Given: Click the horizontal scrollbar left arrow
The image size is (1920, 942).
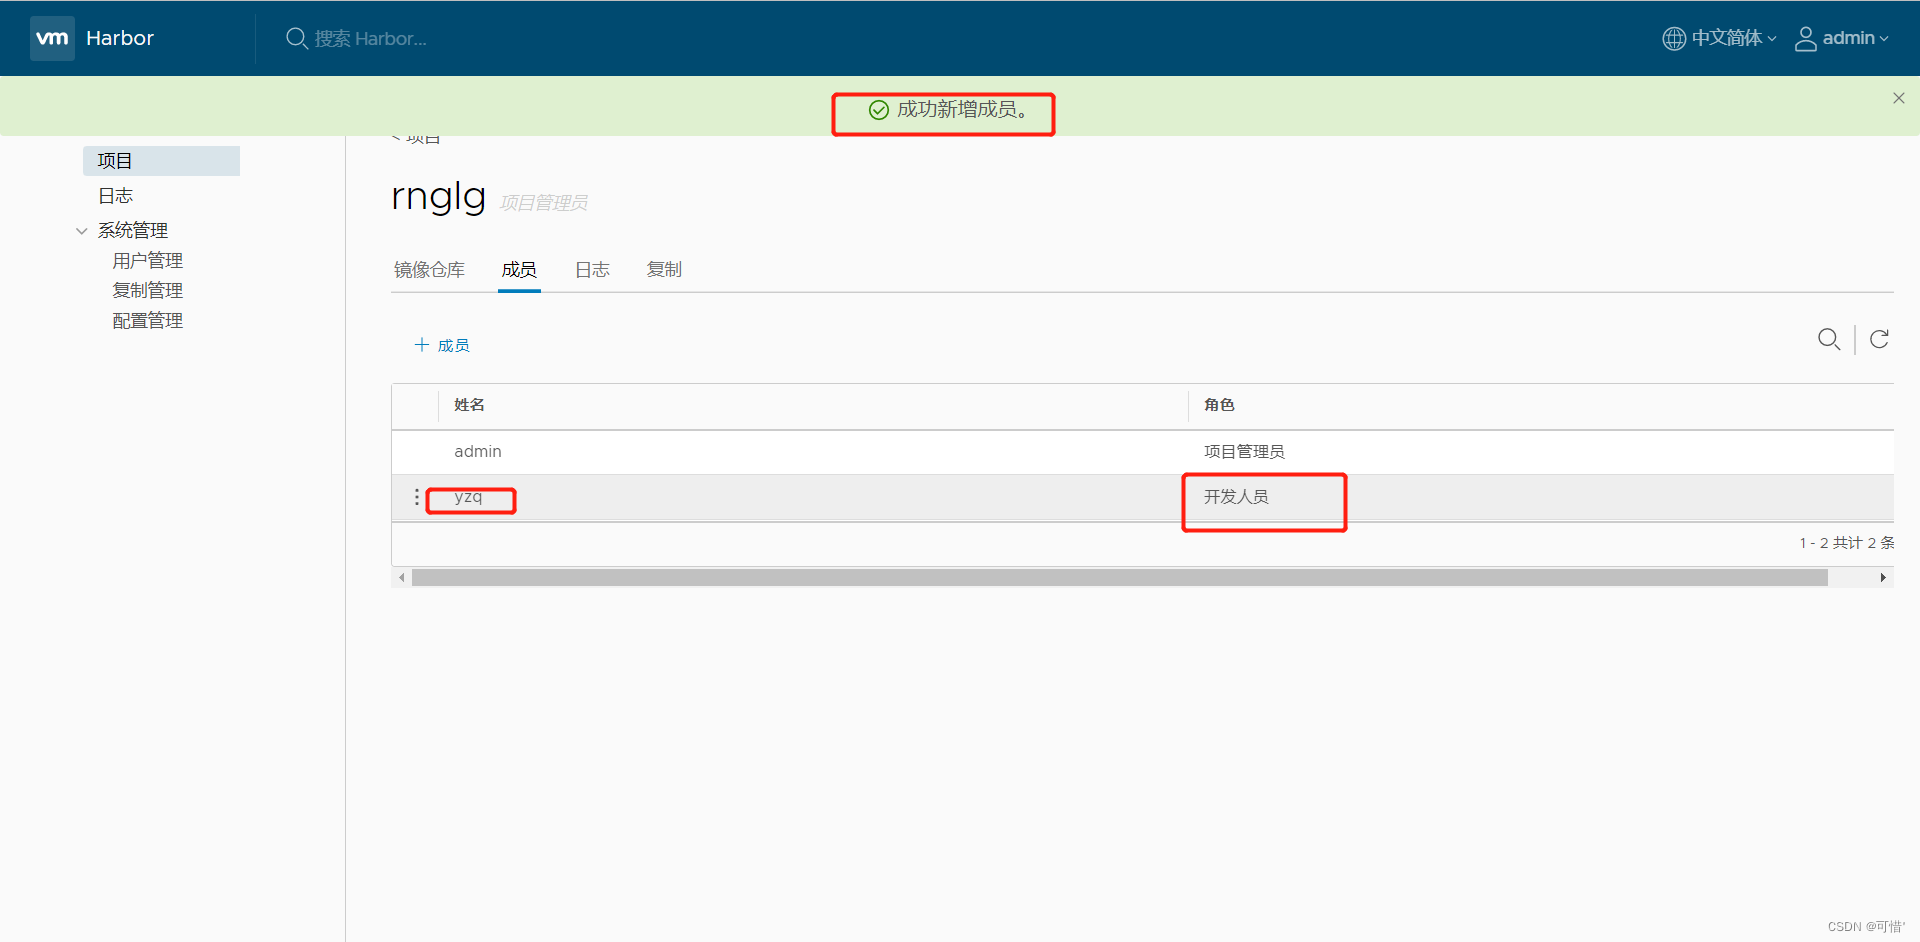Looking at the screenshot, I should [402, 578].
